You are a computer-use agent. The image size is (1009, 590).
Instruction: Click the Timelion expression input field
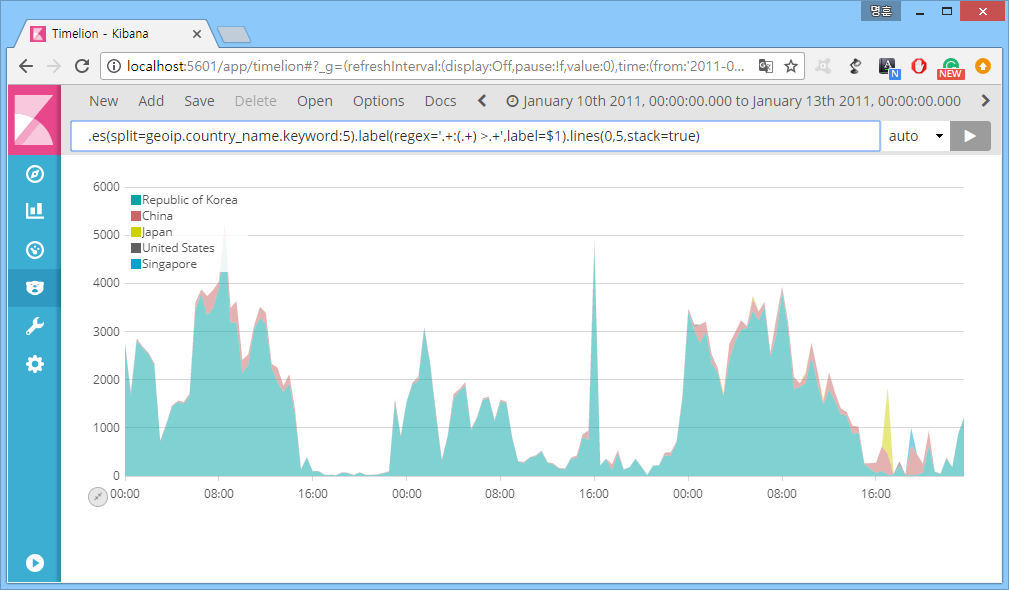476,136
